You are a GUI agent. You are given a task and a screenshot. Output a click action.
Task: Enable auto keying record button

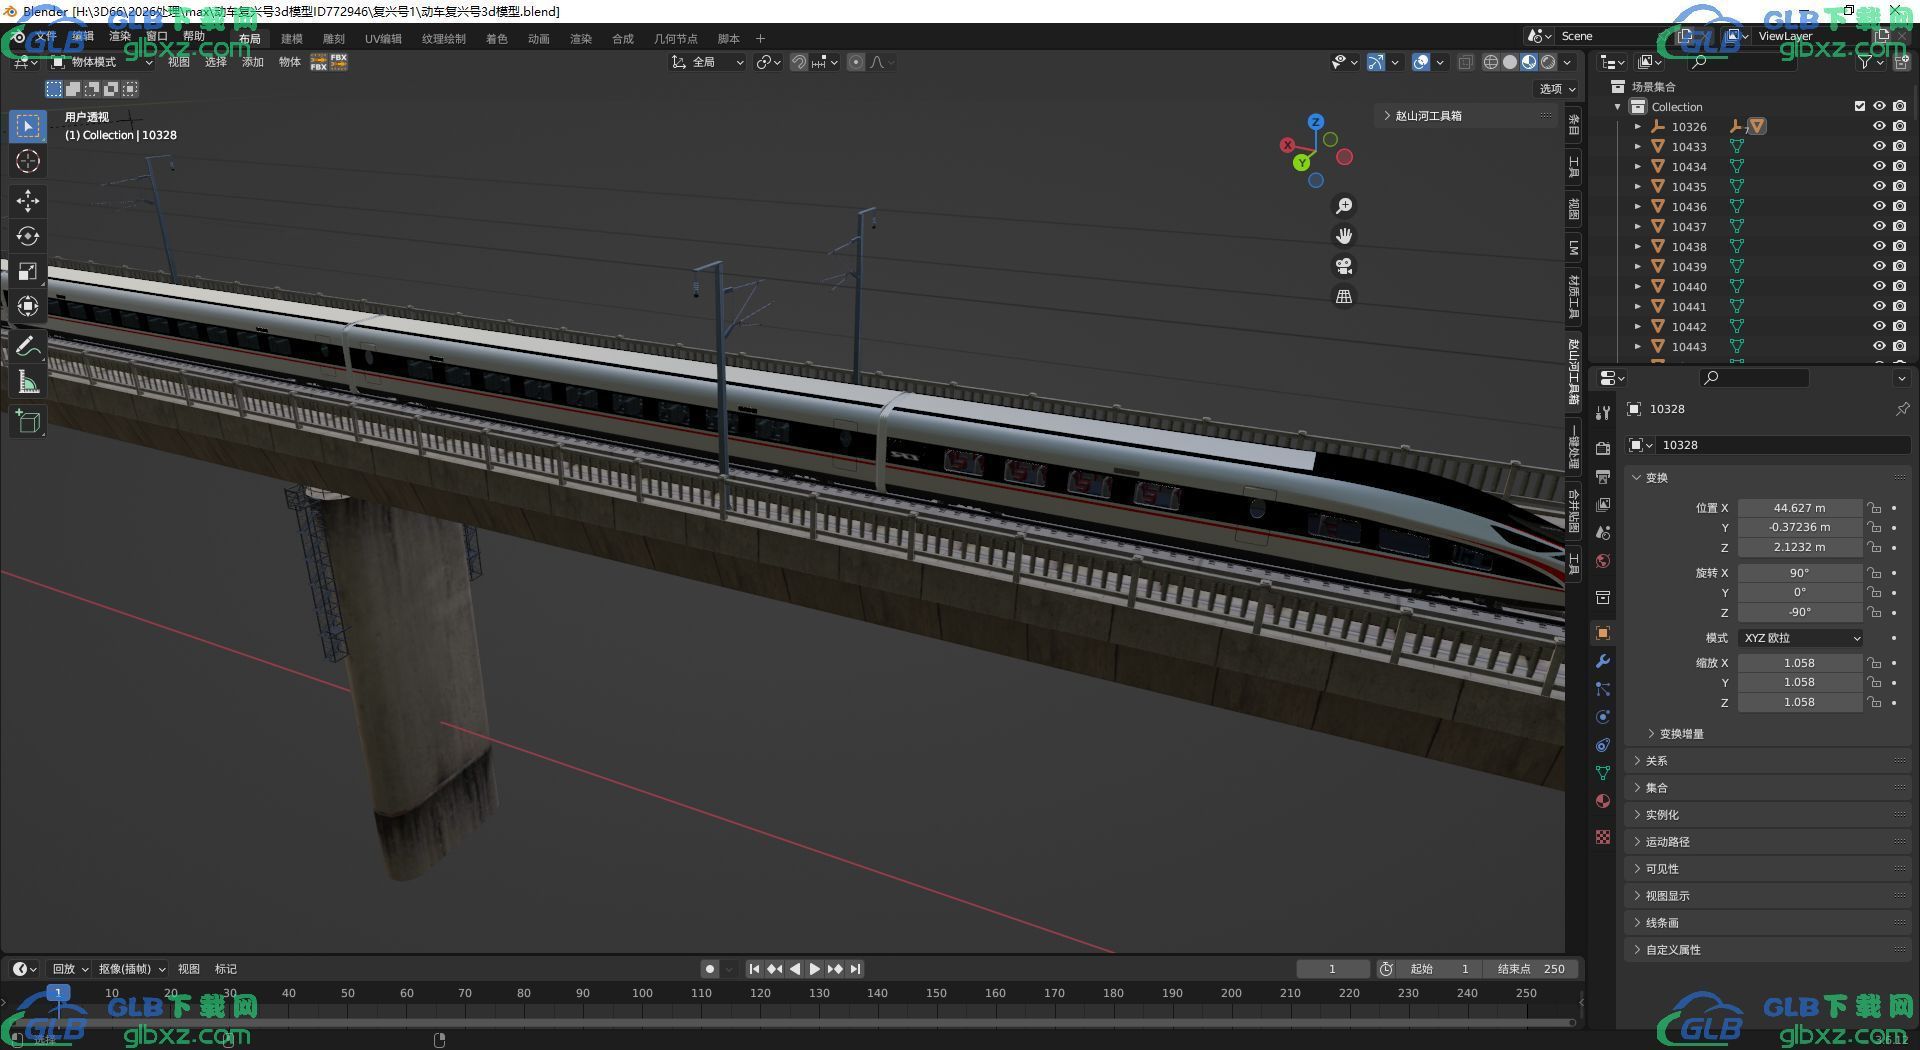[x=710, y=969]
